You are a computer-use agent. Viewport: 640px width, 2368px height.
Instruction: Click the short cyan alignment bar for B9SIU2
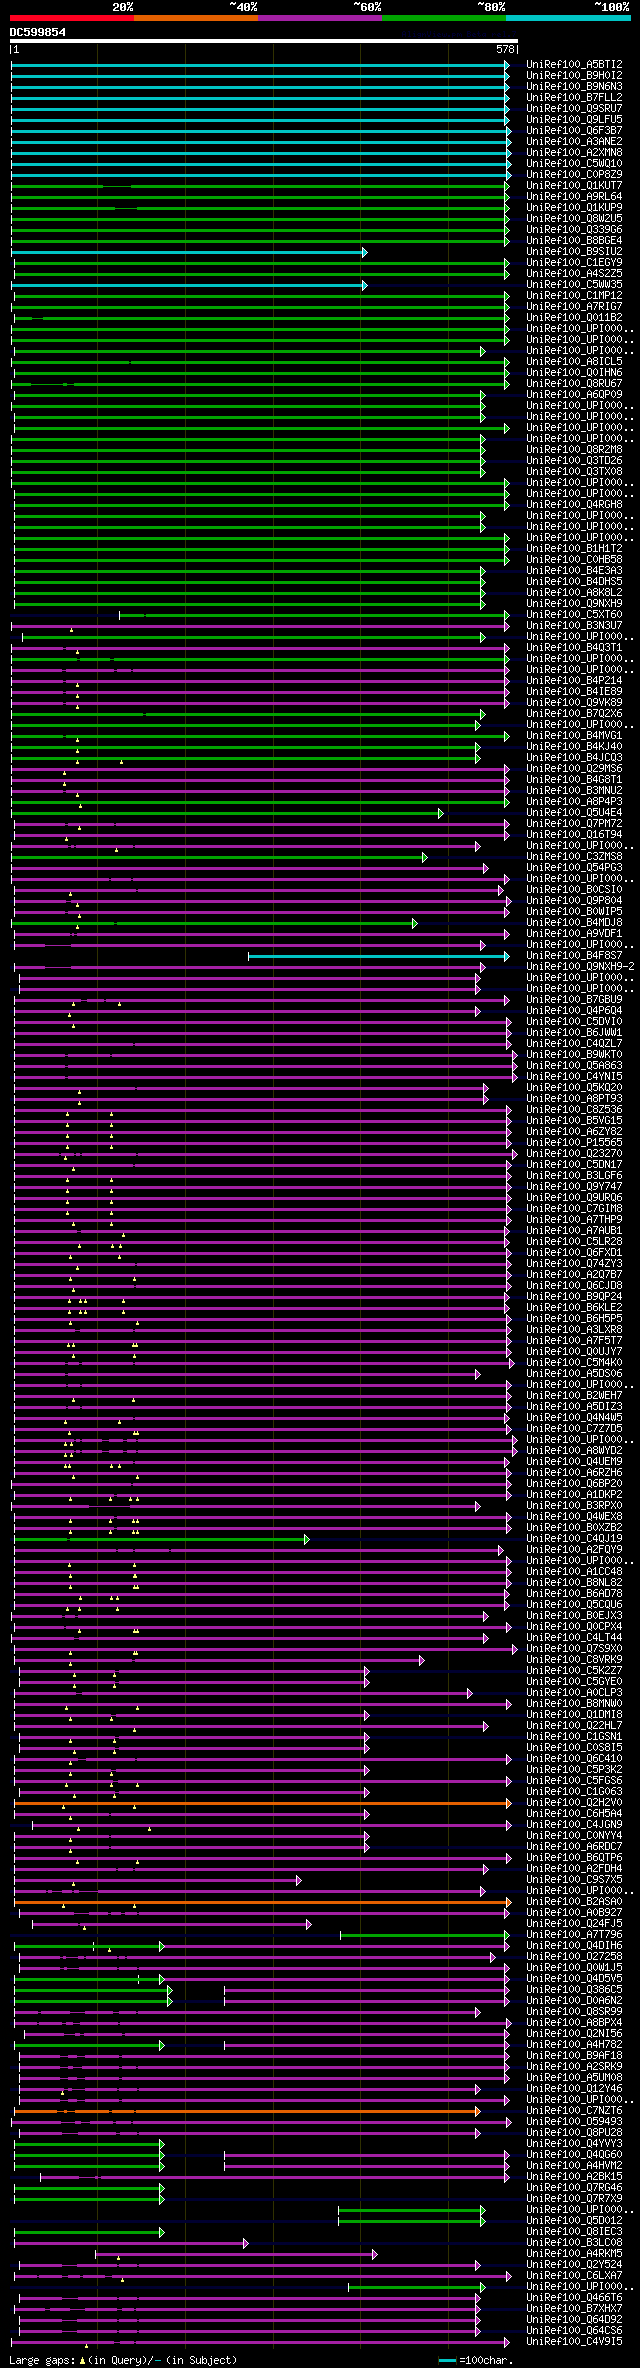189,252
